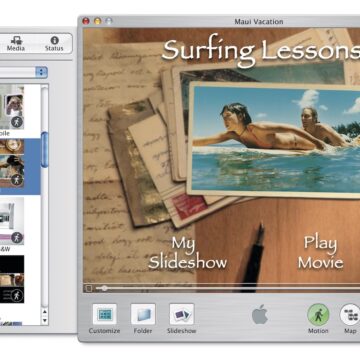Viewport: 360px width, 360px height.
Task: Select the top theme thumbnail in the list
Action: click(12, 107)
